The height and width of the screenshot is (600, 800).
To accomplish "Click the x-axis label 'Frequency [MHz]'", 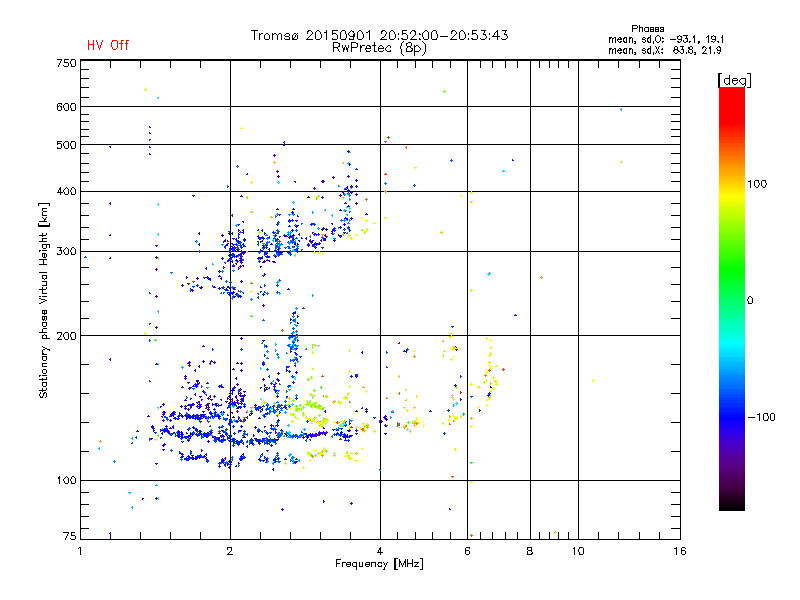I will [379, 564].
